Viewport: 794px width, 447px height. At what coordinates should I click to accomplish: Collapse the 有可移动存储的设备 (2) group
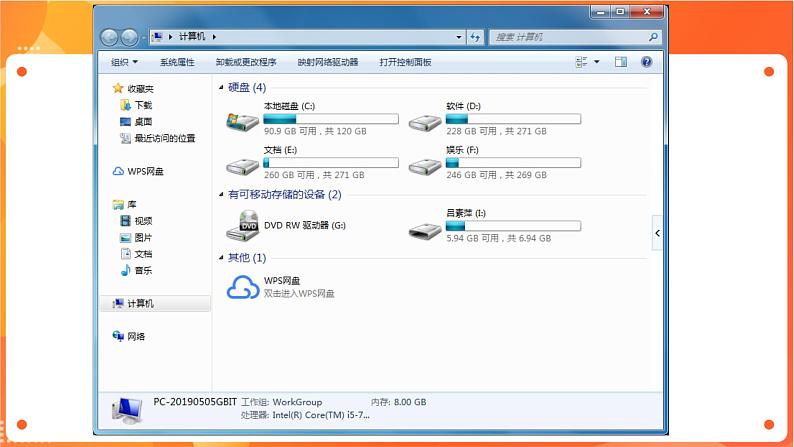pyautogui.click(x=221, y=194)
